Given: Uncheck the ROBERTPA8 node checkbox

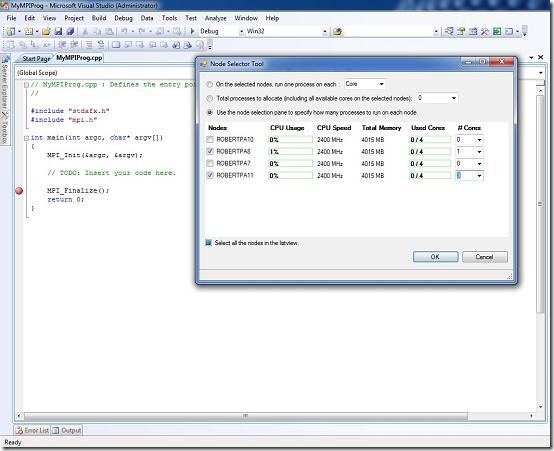Looking at the screenshot, I should click(x=210, y=152).
